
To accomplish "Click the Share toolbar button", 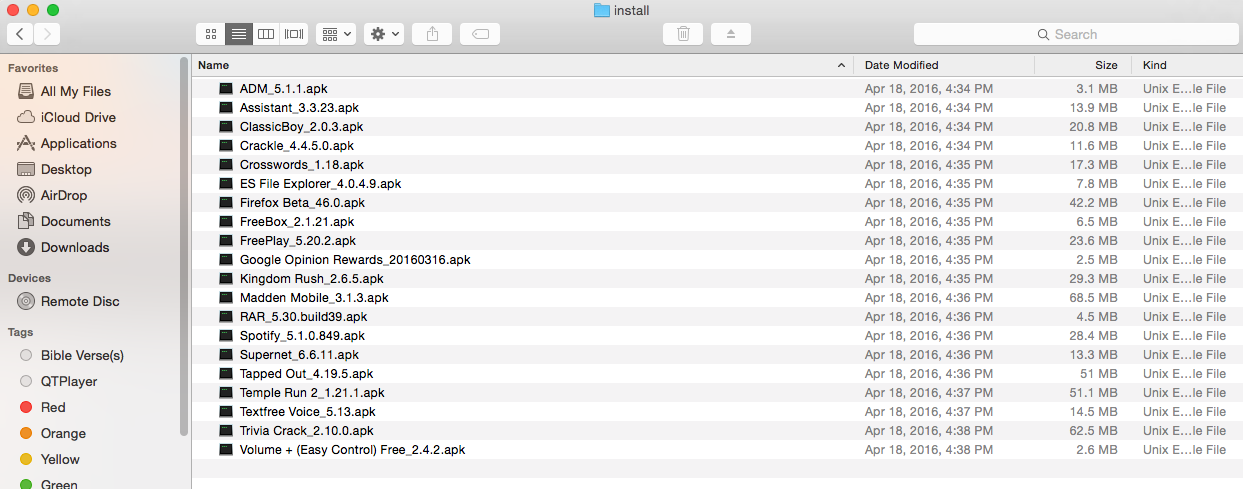I will click(432, 34).
